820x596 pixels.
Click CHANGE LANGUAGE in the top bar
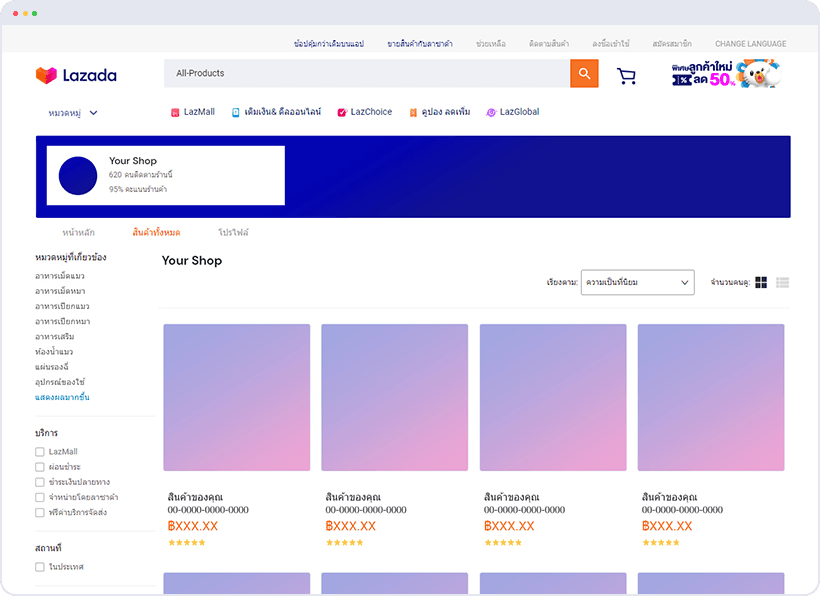[750, 43]
